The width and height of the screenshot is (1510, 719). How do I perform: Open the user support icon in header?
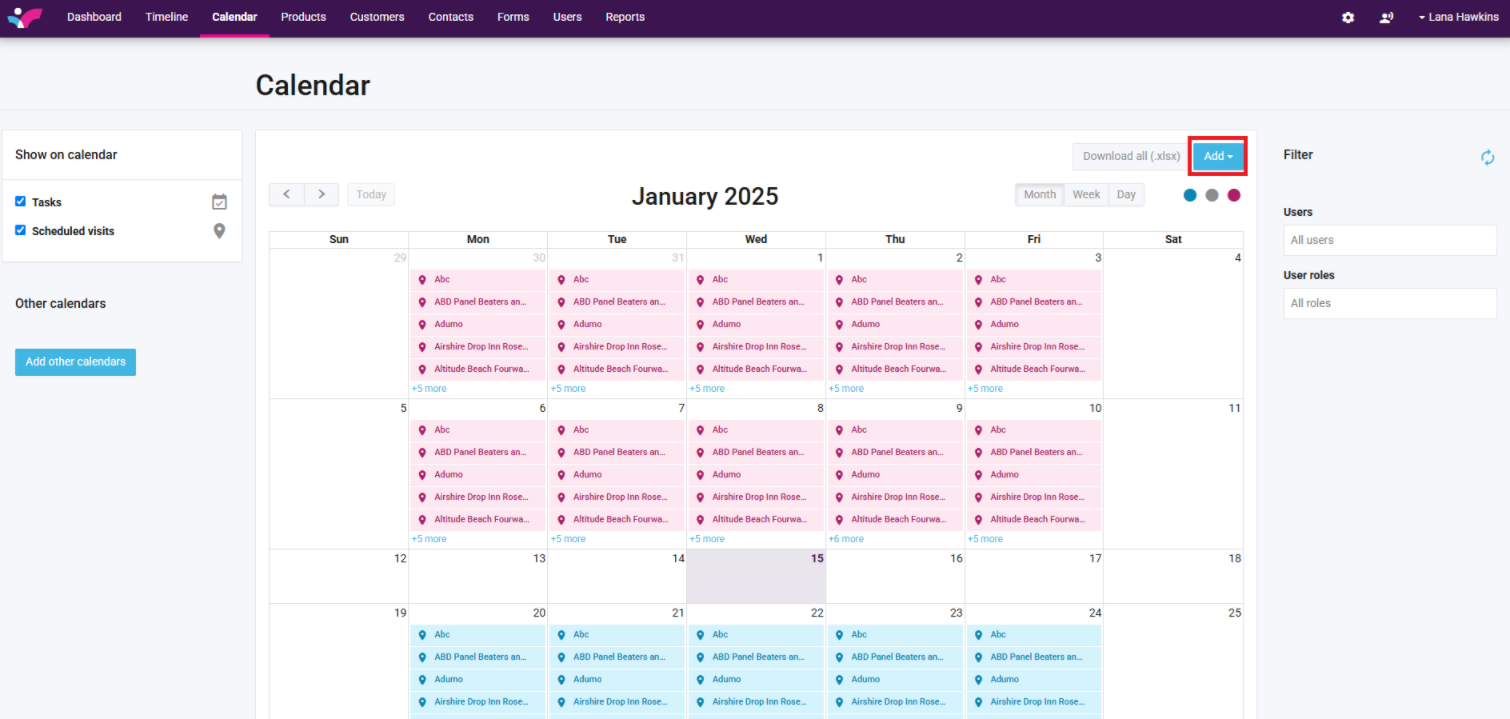(1386, 17)
